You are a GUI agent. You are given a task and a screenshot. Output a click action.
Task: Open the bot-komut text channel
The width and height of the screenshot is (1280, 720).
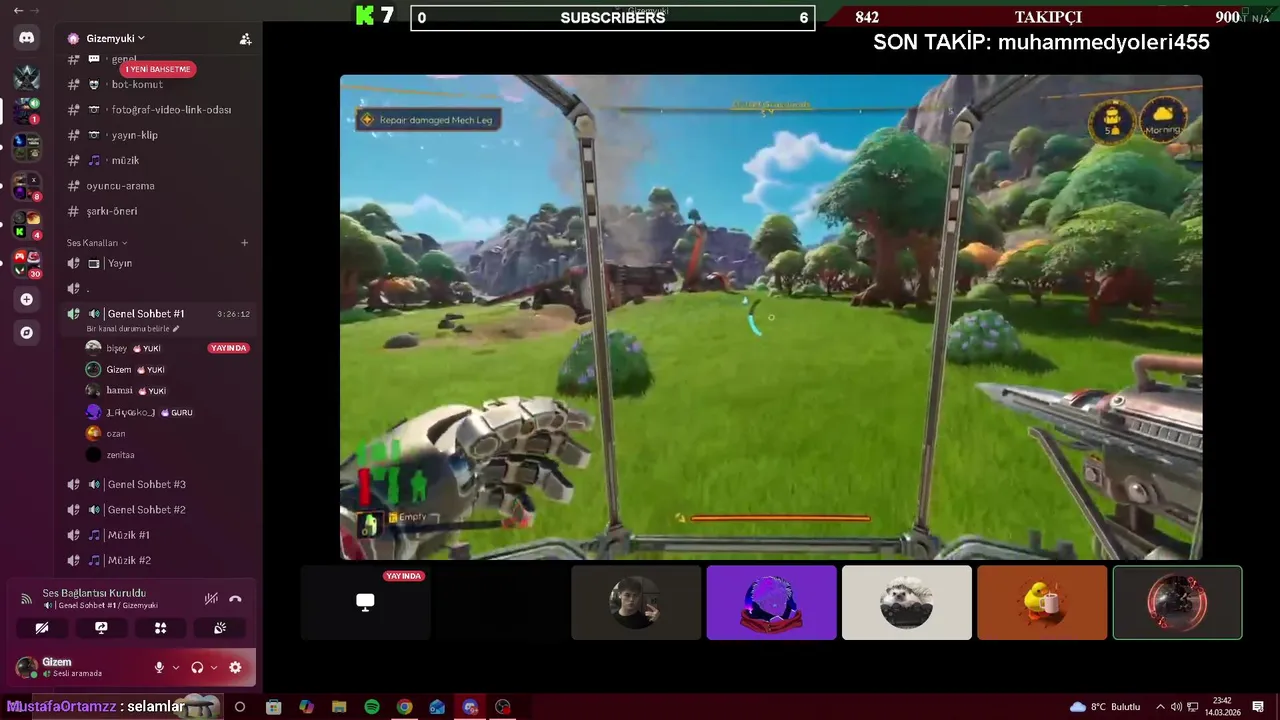(158, 85)
